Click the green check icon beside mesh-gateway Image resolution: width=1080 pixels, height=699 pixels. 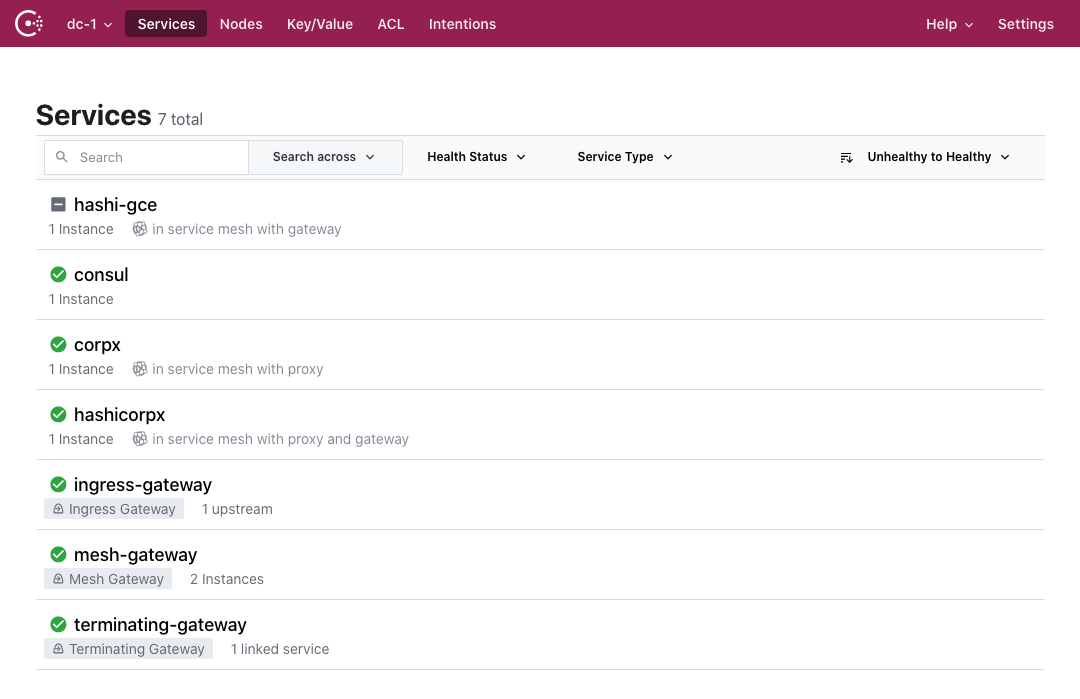point(58,554)
